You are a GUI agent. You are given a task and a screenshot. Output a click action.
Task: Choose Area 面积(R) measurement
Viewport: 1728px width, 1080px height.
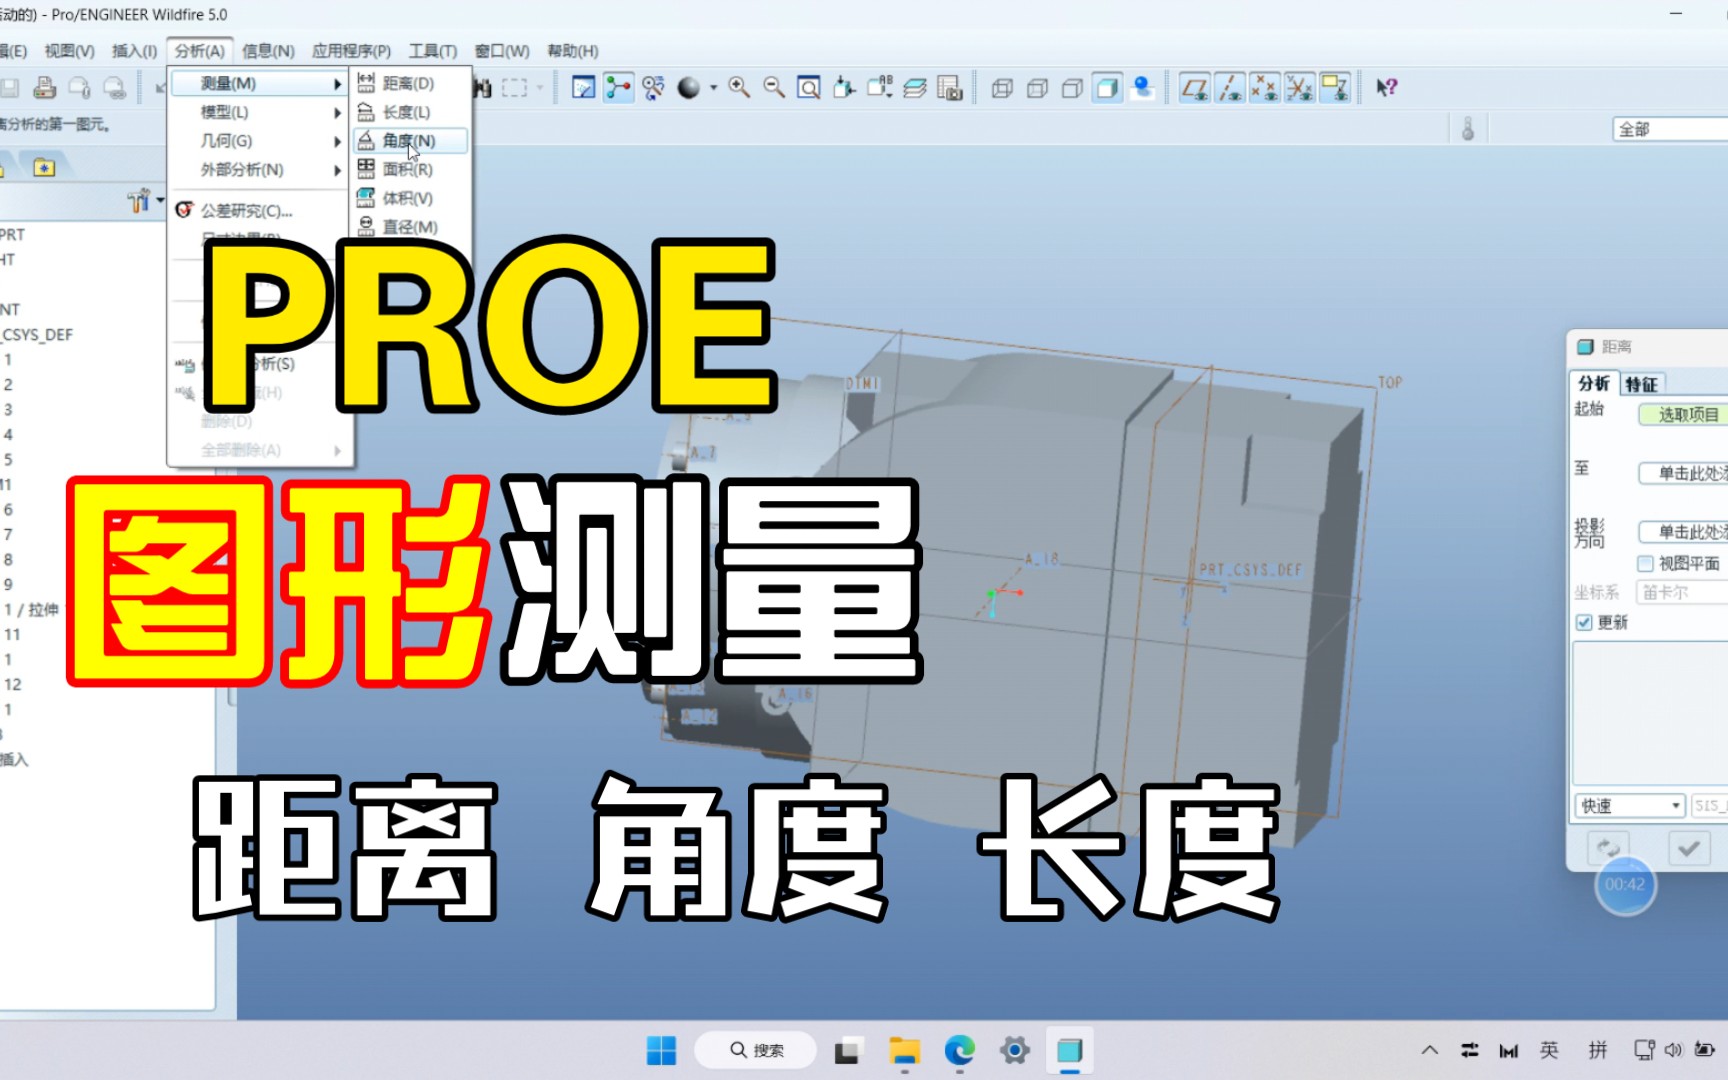[410, 170]
